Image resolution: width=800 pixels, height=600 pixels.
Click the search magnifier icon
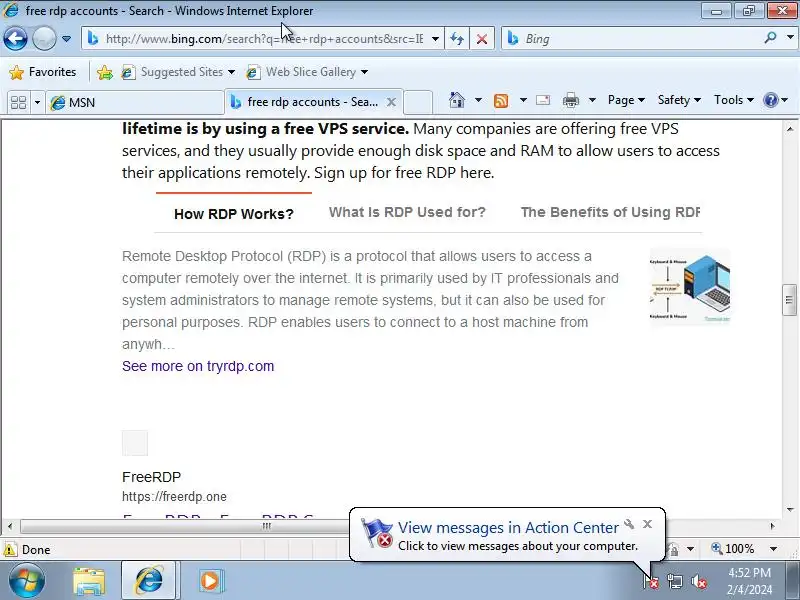coord(770,38)
